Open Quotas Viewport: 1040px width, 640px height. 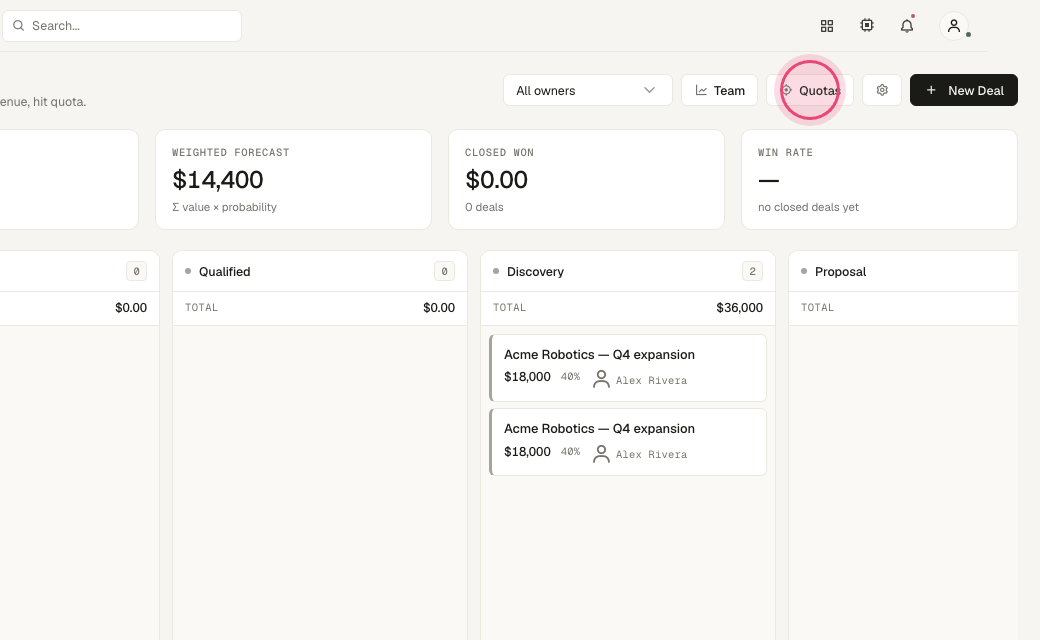(x=810, y=90)
